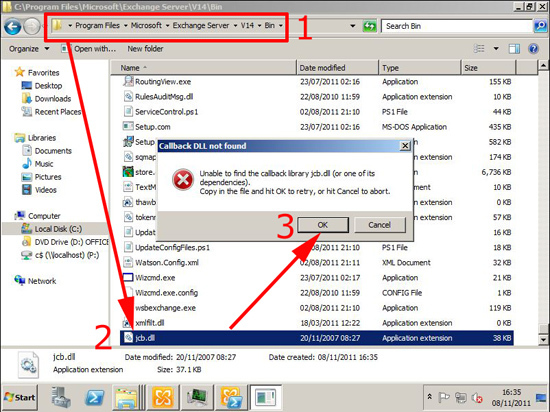Open Exchange Management Console taskbar icon
550x412 pixels.
(163, 397)
